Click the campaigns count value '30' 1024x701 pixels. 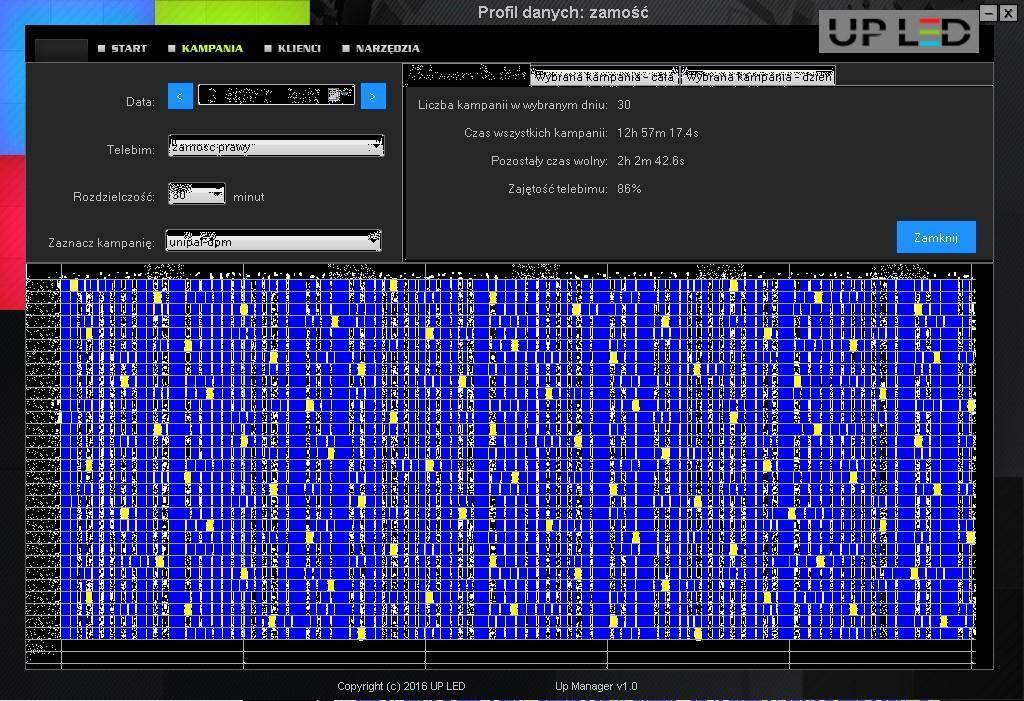point(624,105)
